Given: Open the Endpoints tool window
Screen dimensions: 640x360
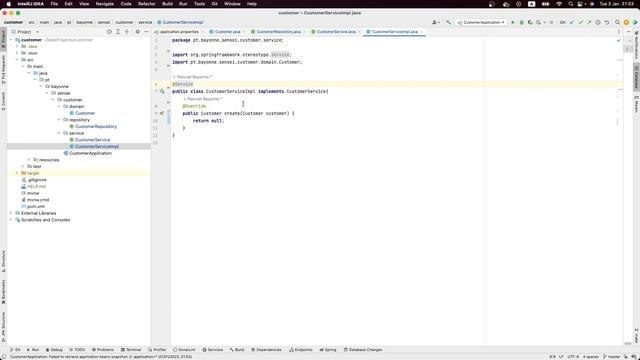Looking at the screenshot, I should tap(301, 350).
